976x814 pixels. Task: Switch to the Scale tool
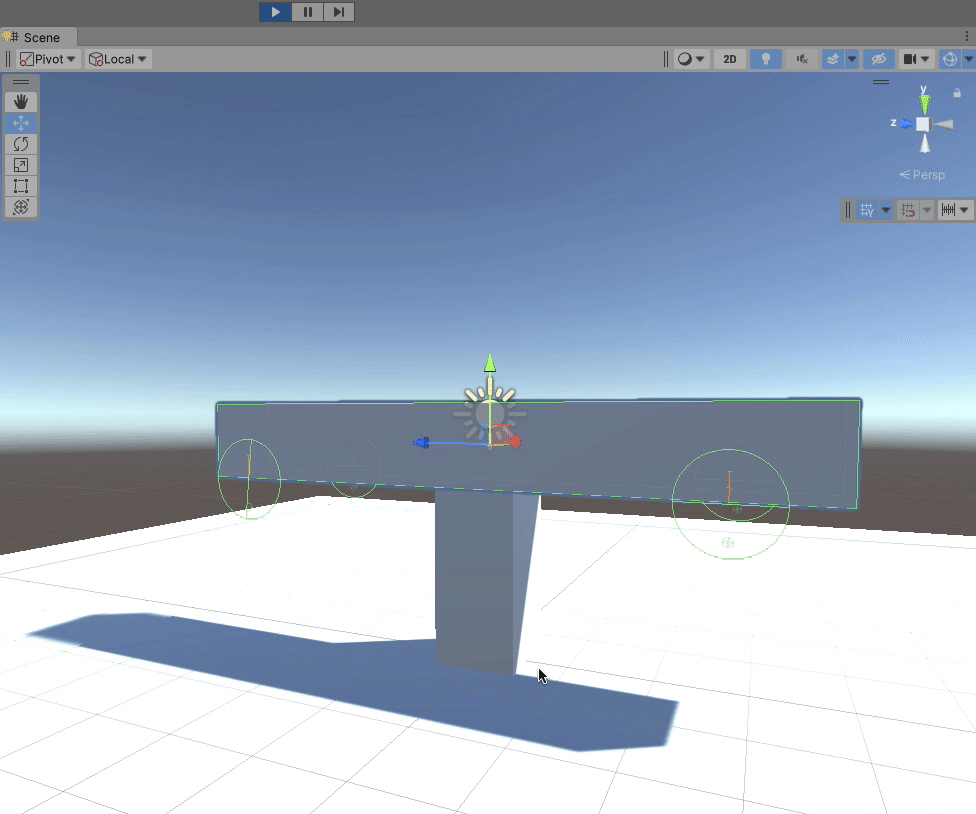pos(20,164)
